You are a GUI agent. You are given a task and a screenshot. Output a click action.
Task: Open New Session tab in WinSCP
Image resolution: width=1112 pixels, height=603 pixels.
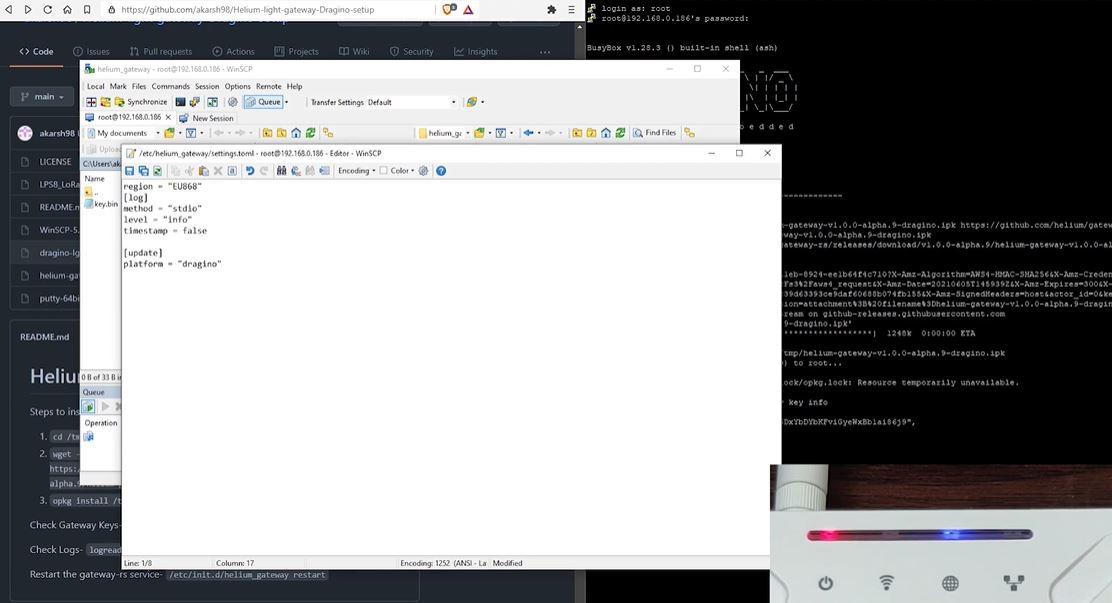pyautogui.click(x=206, y=118)
